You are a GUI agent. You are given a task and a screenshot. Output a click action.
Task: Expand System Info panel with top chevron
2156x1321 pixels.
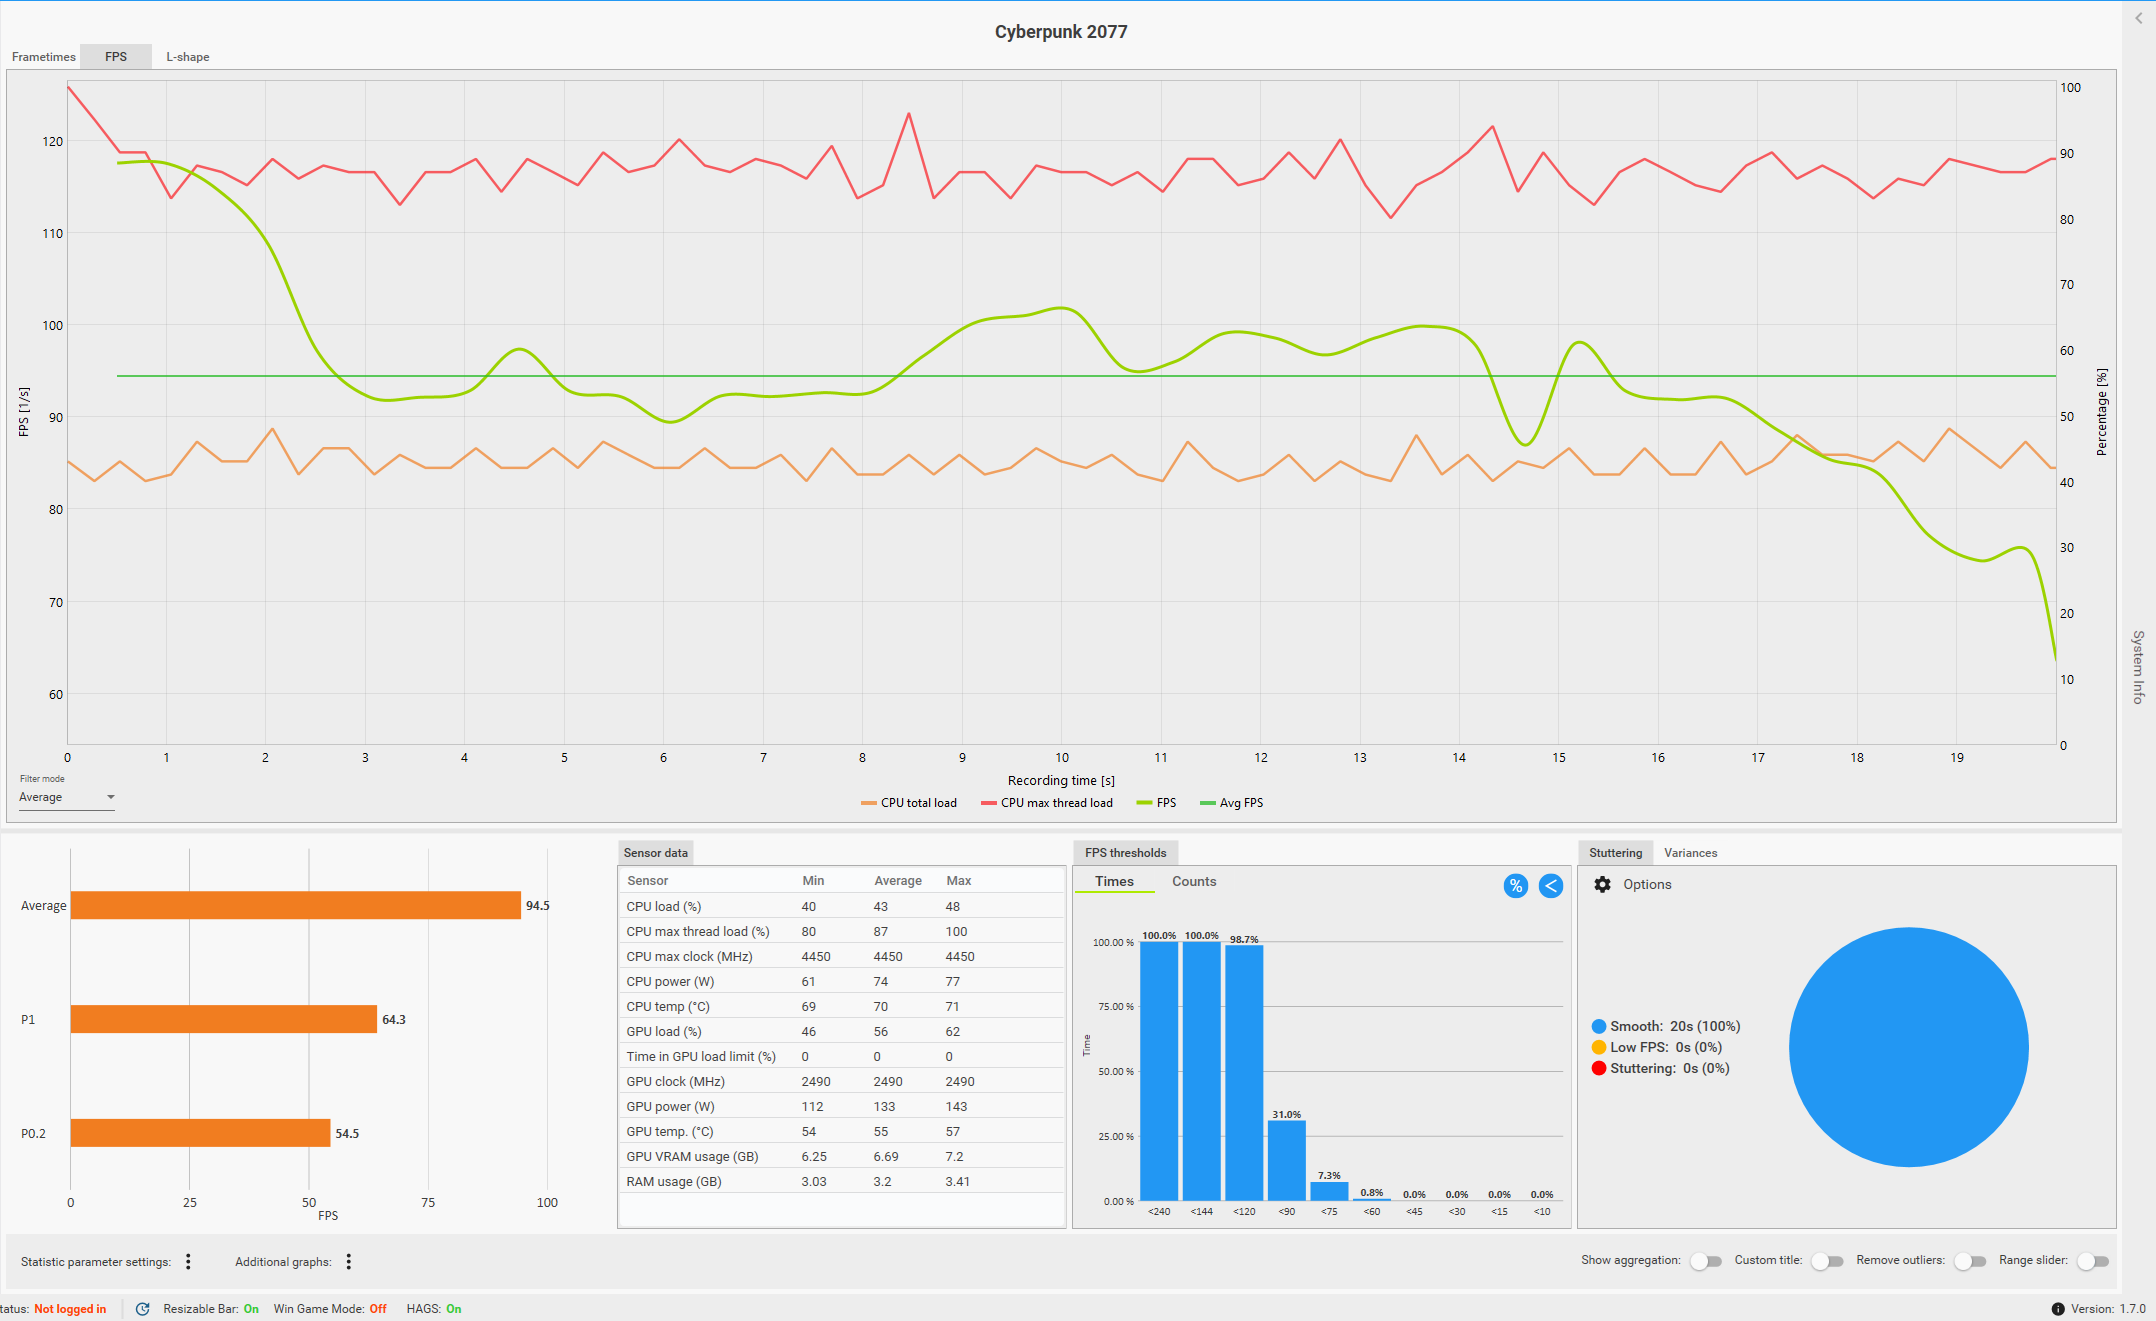(2138, 18)
